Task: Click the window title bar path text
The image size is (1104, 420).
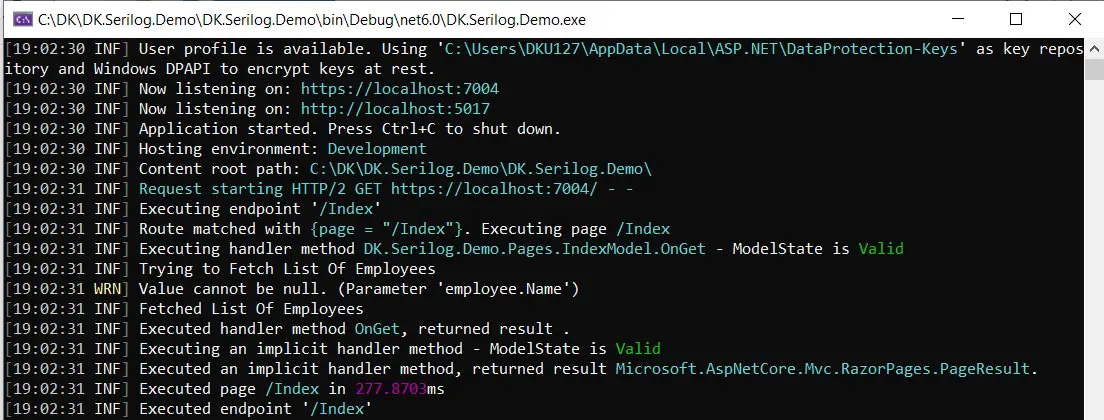Action: tap(311, 20)
